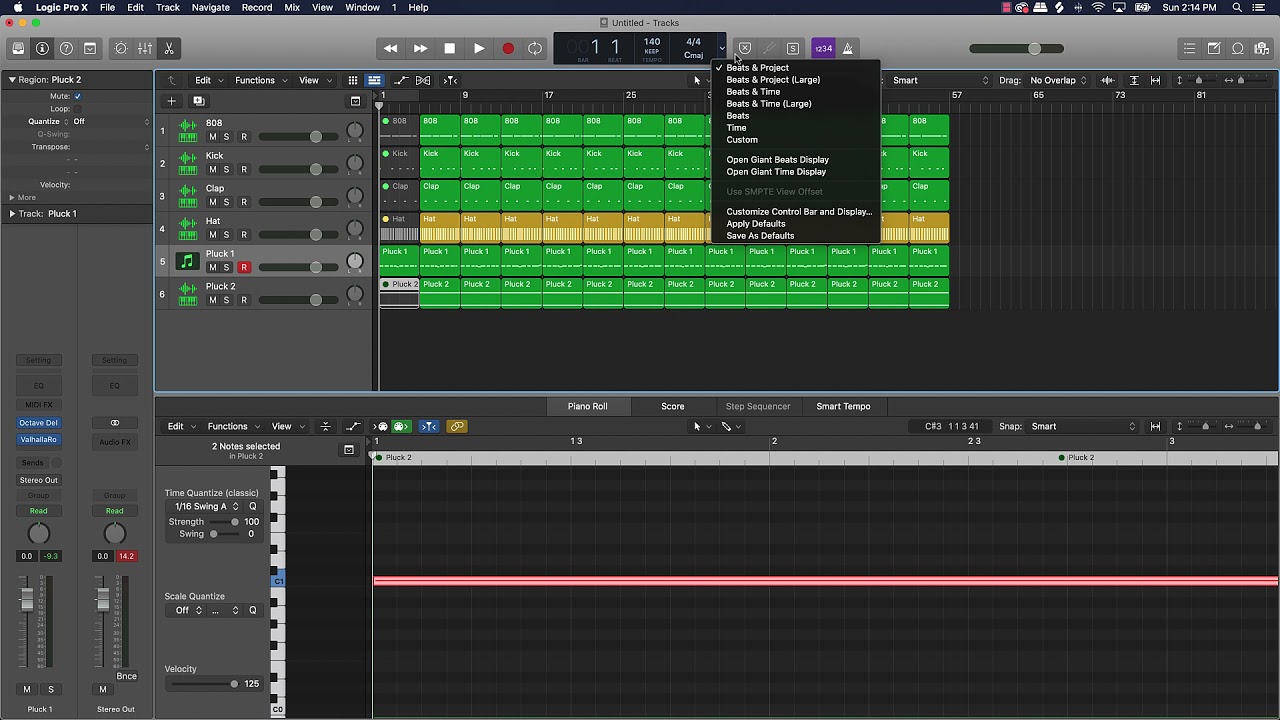Choose Open Giant Beats Display
1280x720 pixels.
coord(777,160)
